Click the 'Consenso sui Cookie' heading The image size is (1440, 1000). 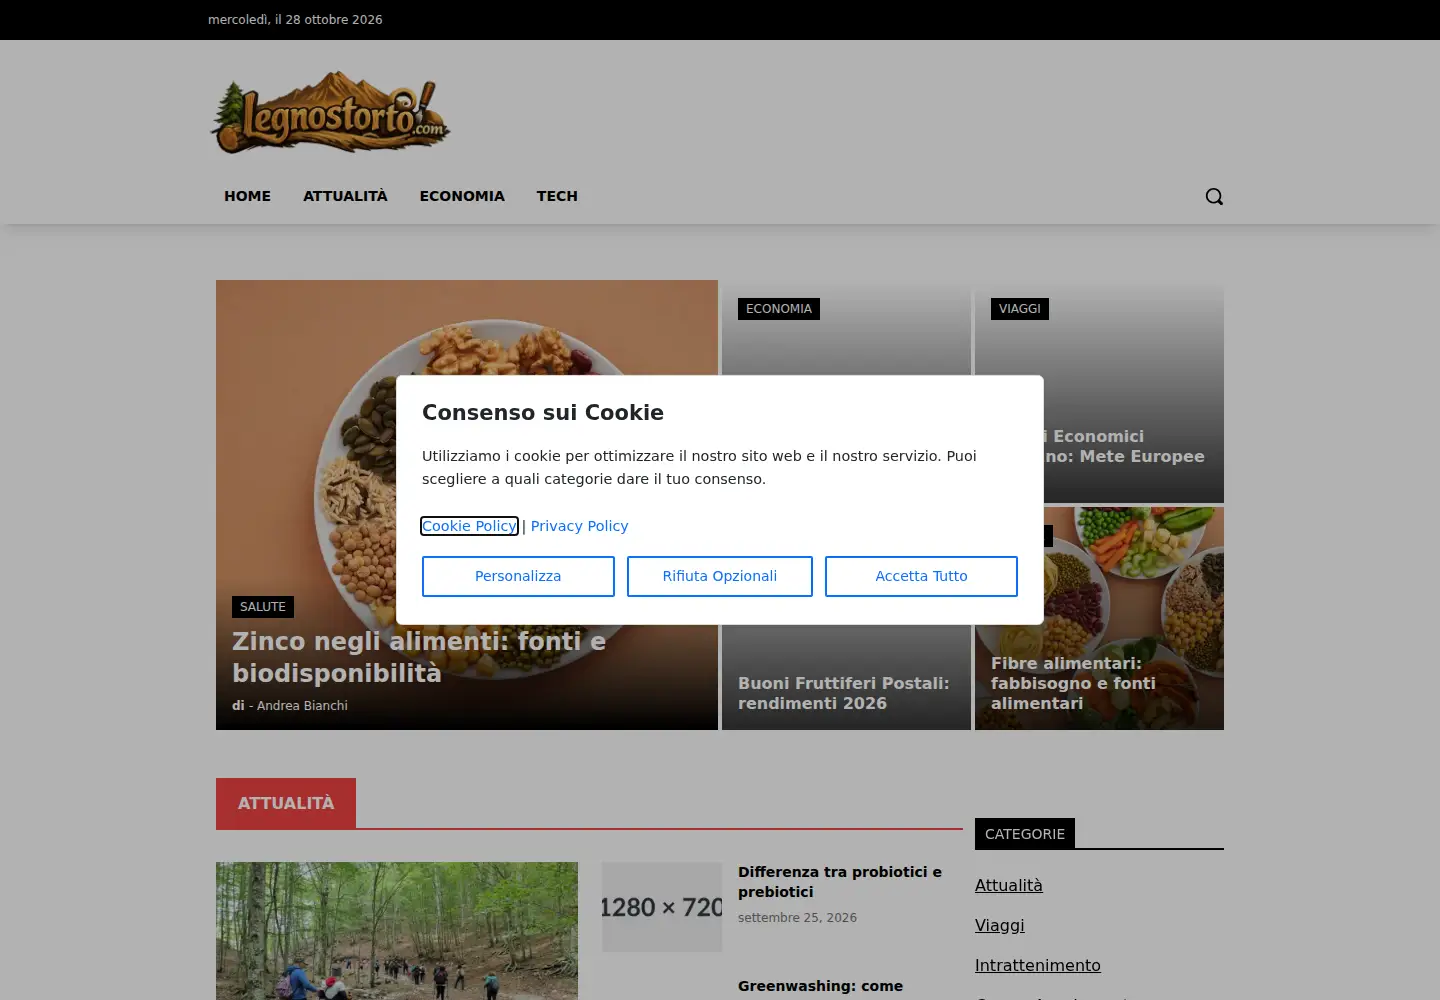(x=543, y=413)
